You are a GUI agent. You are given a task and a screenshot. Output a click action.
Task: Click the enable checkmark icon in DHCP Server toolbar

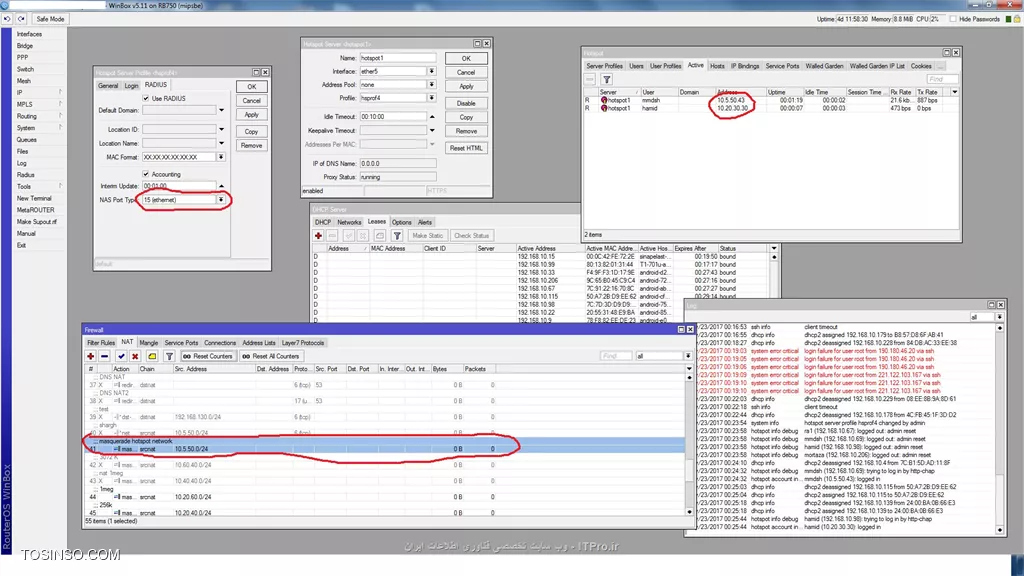(349, 235)
